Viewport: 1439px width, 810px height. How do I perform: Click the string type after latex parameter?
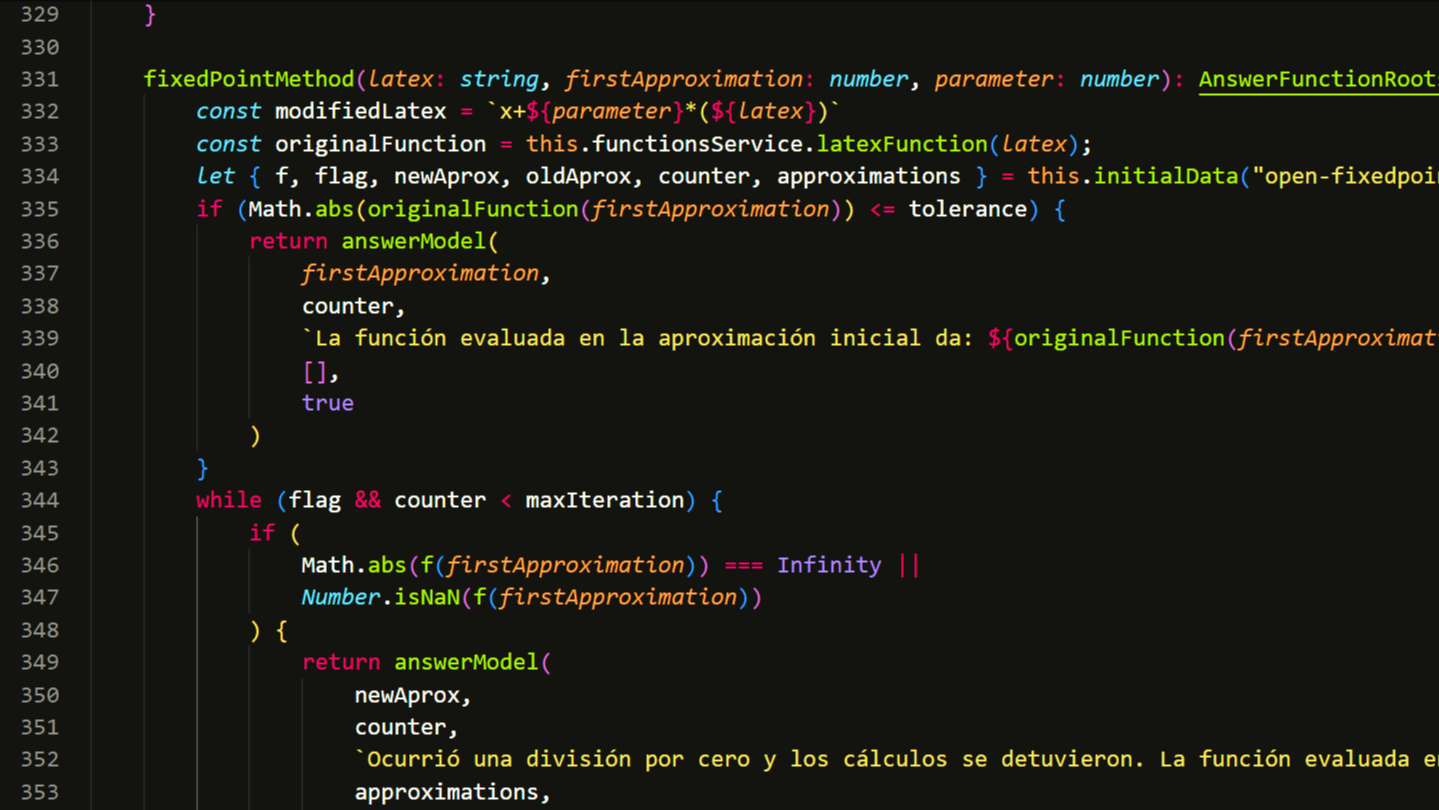click(500, 79)
